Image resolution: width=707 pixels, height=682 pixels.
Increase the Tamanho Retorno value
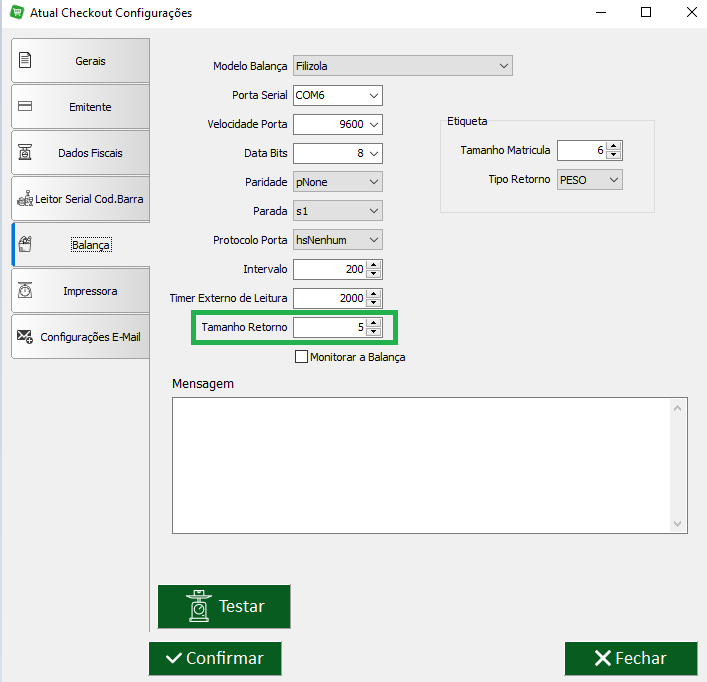[x=374, y=323]
